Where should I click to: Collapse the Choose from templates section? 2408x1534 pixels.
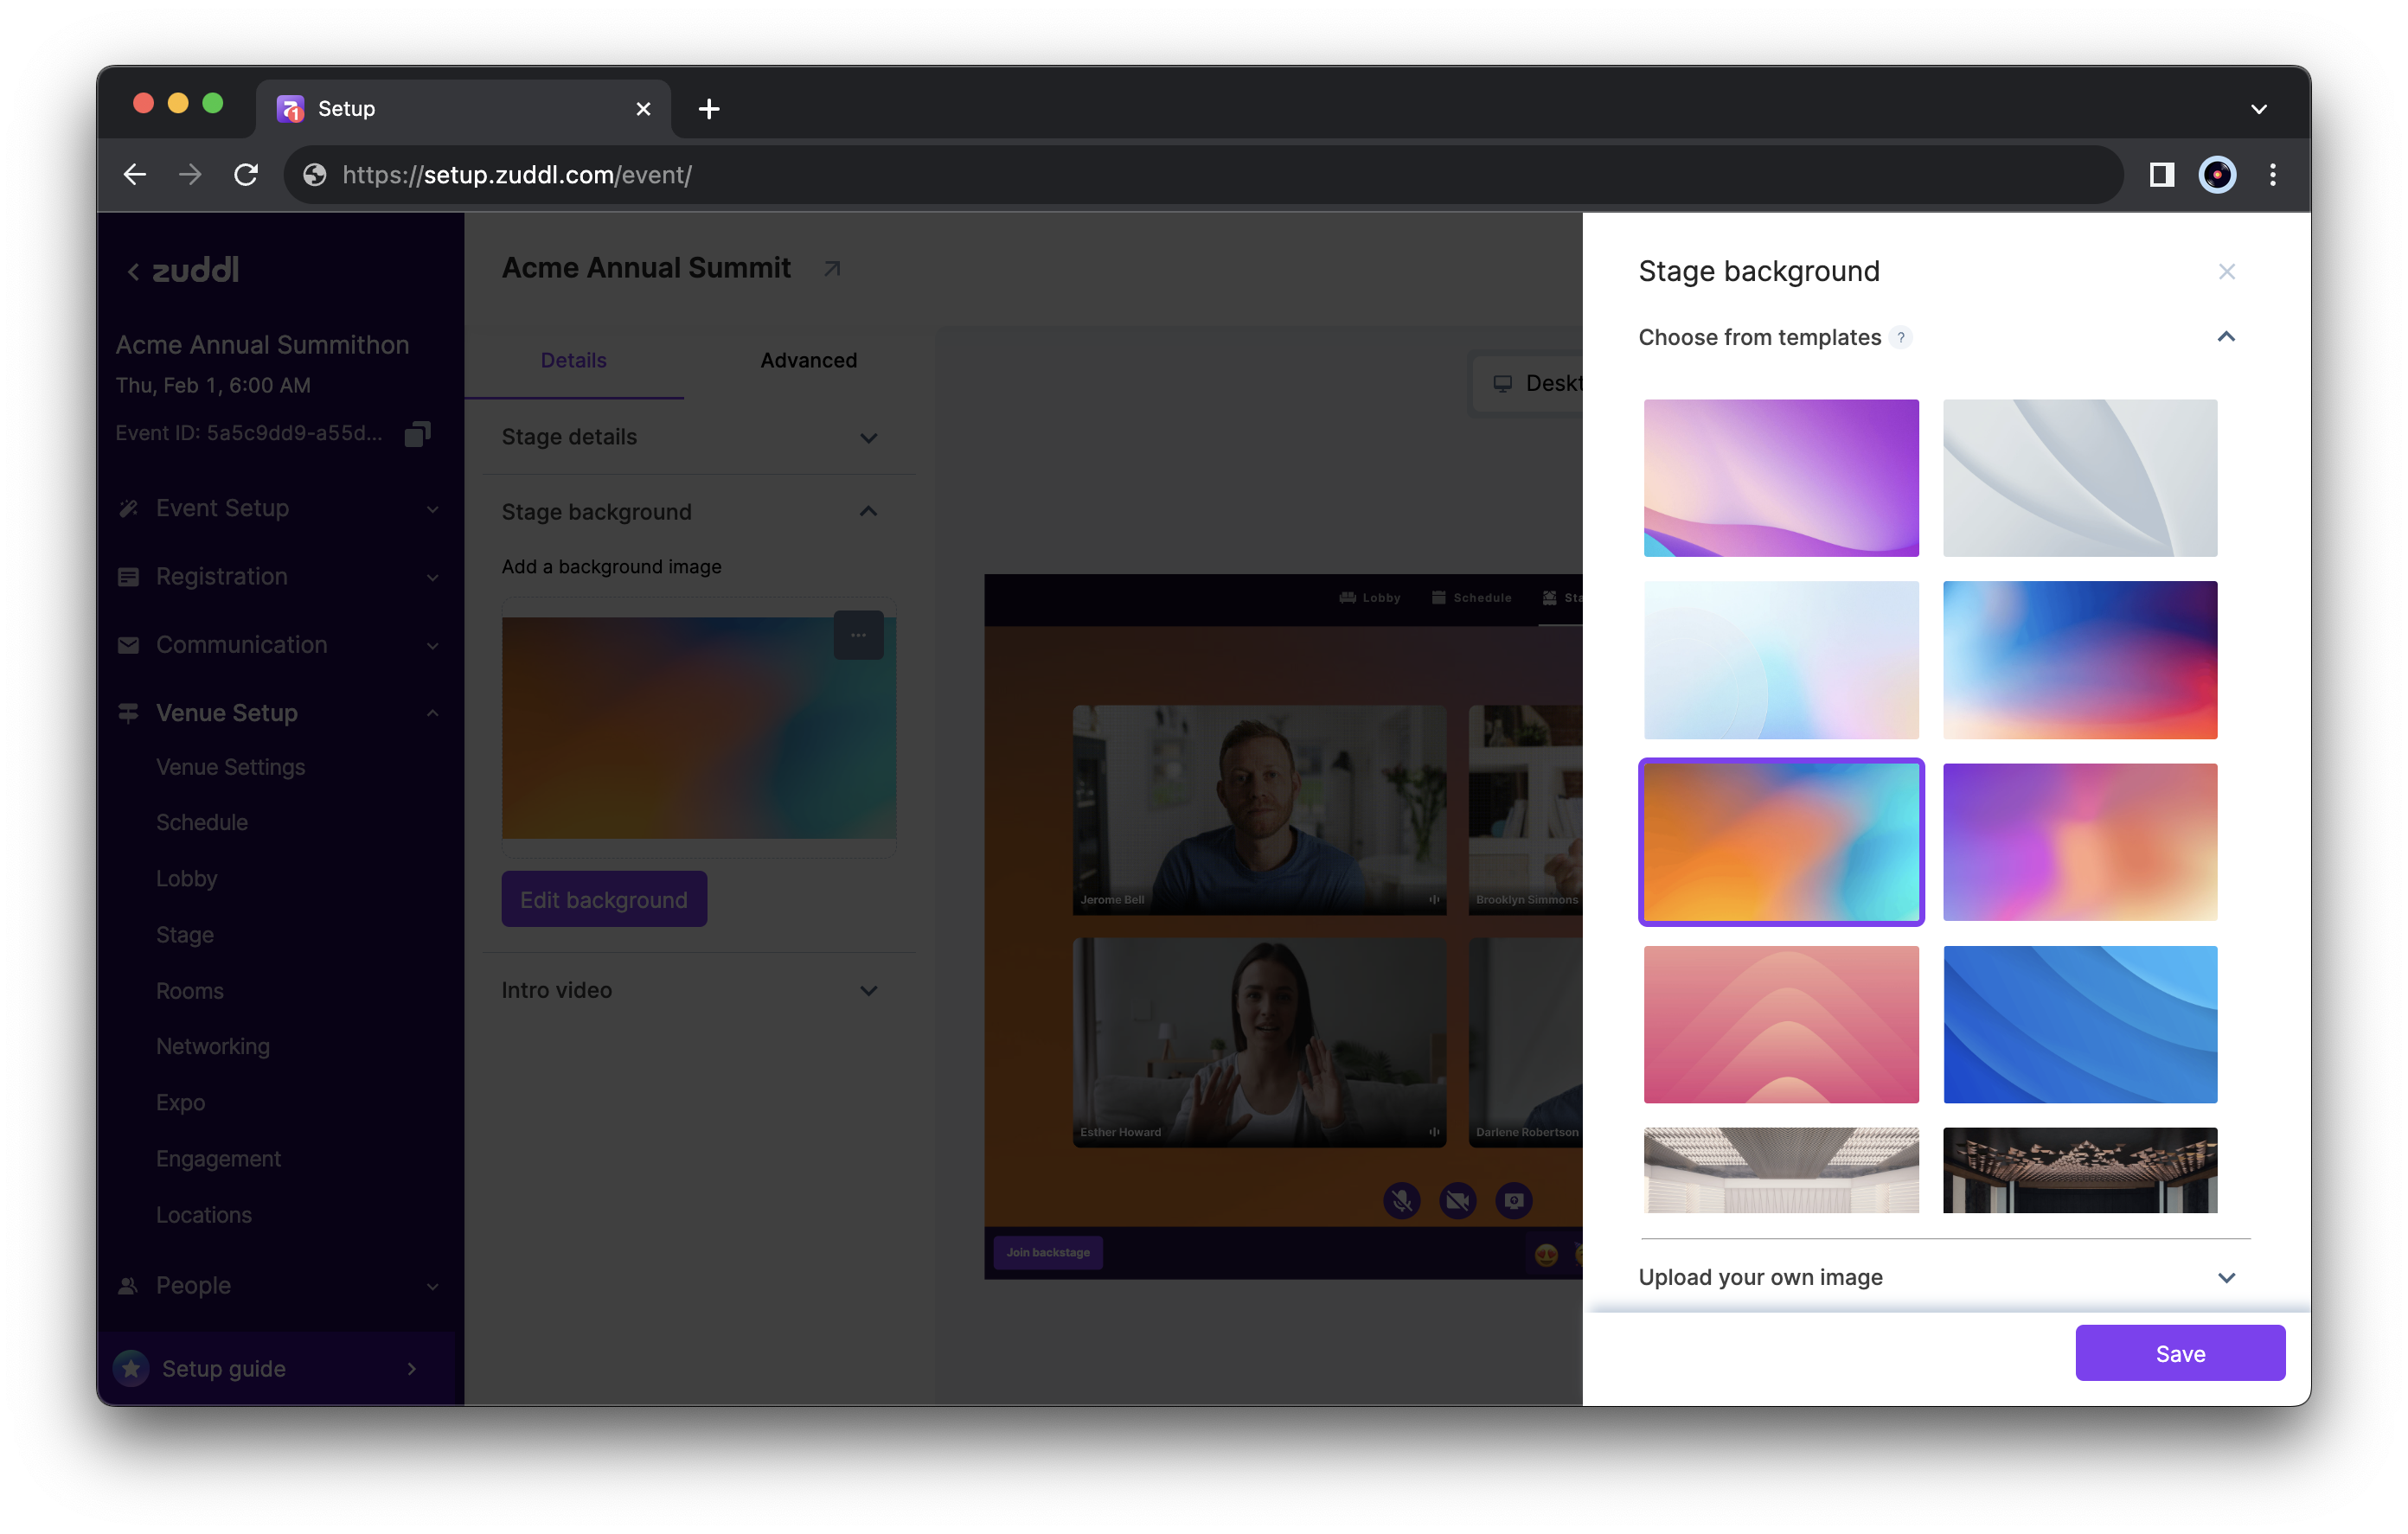pos(2226,337)
